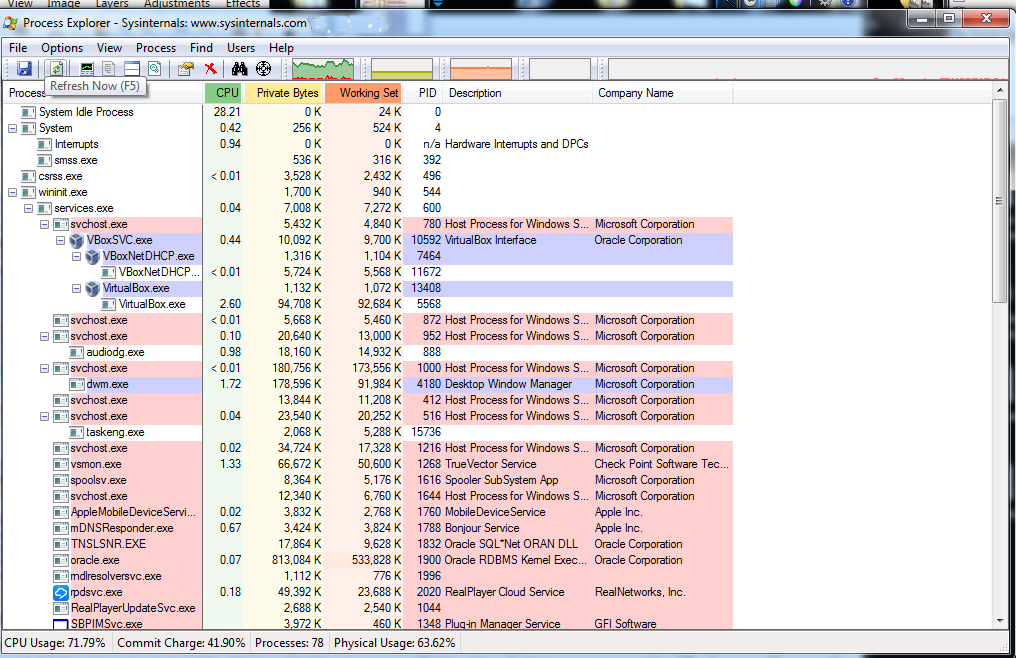Screen dimensions: 1016x658
Task: Collapse the VirtualBox.exe parent node
Action: tap(76, 288)
